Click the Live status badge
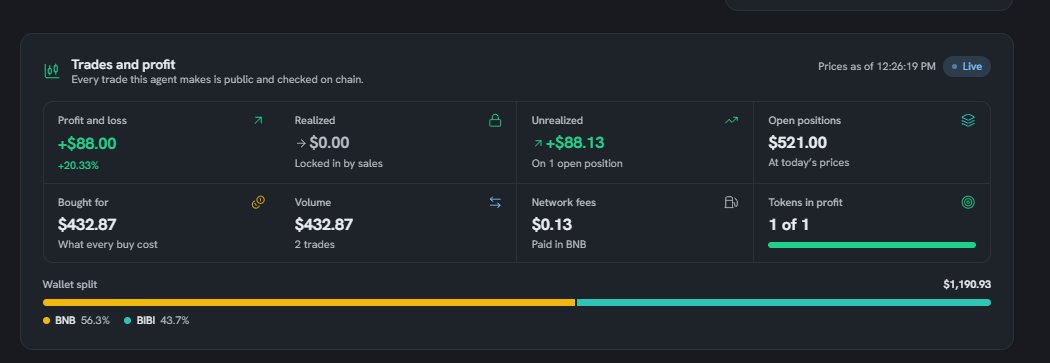 coord(966,66)
